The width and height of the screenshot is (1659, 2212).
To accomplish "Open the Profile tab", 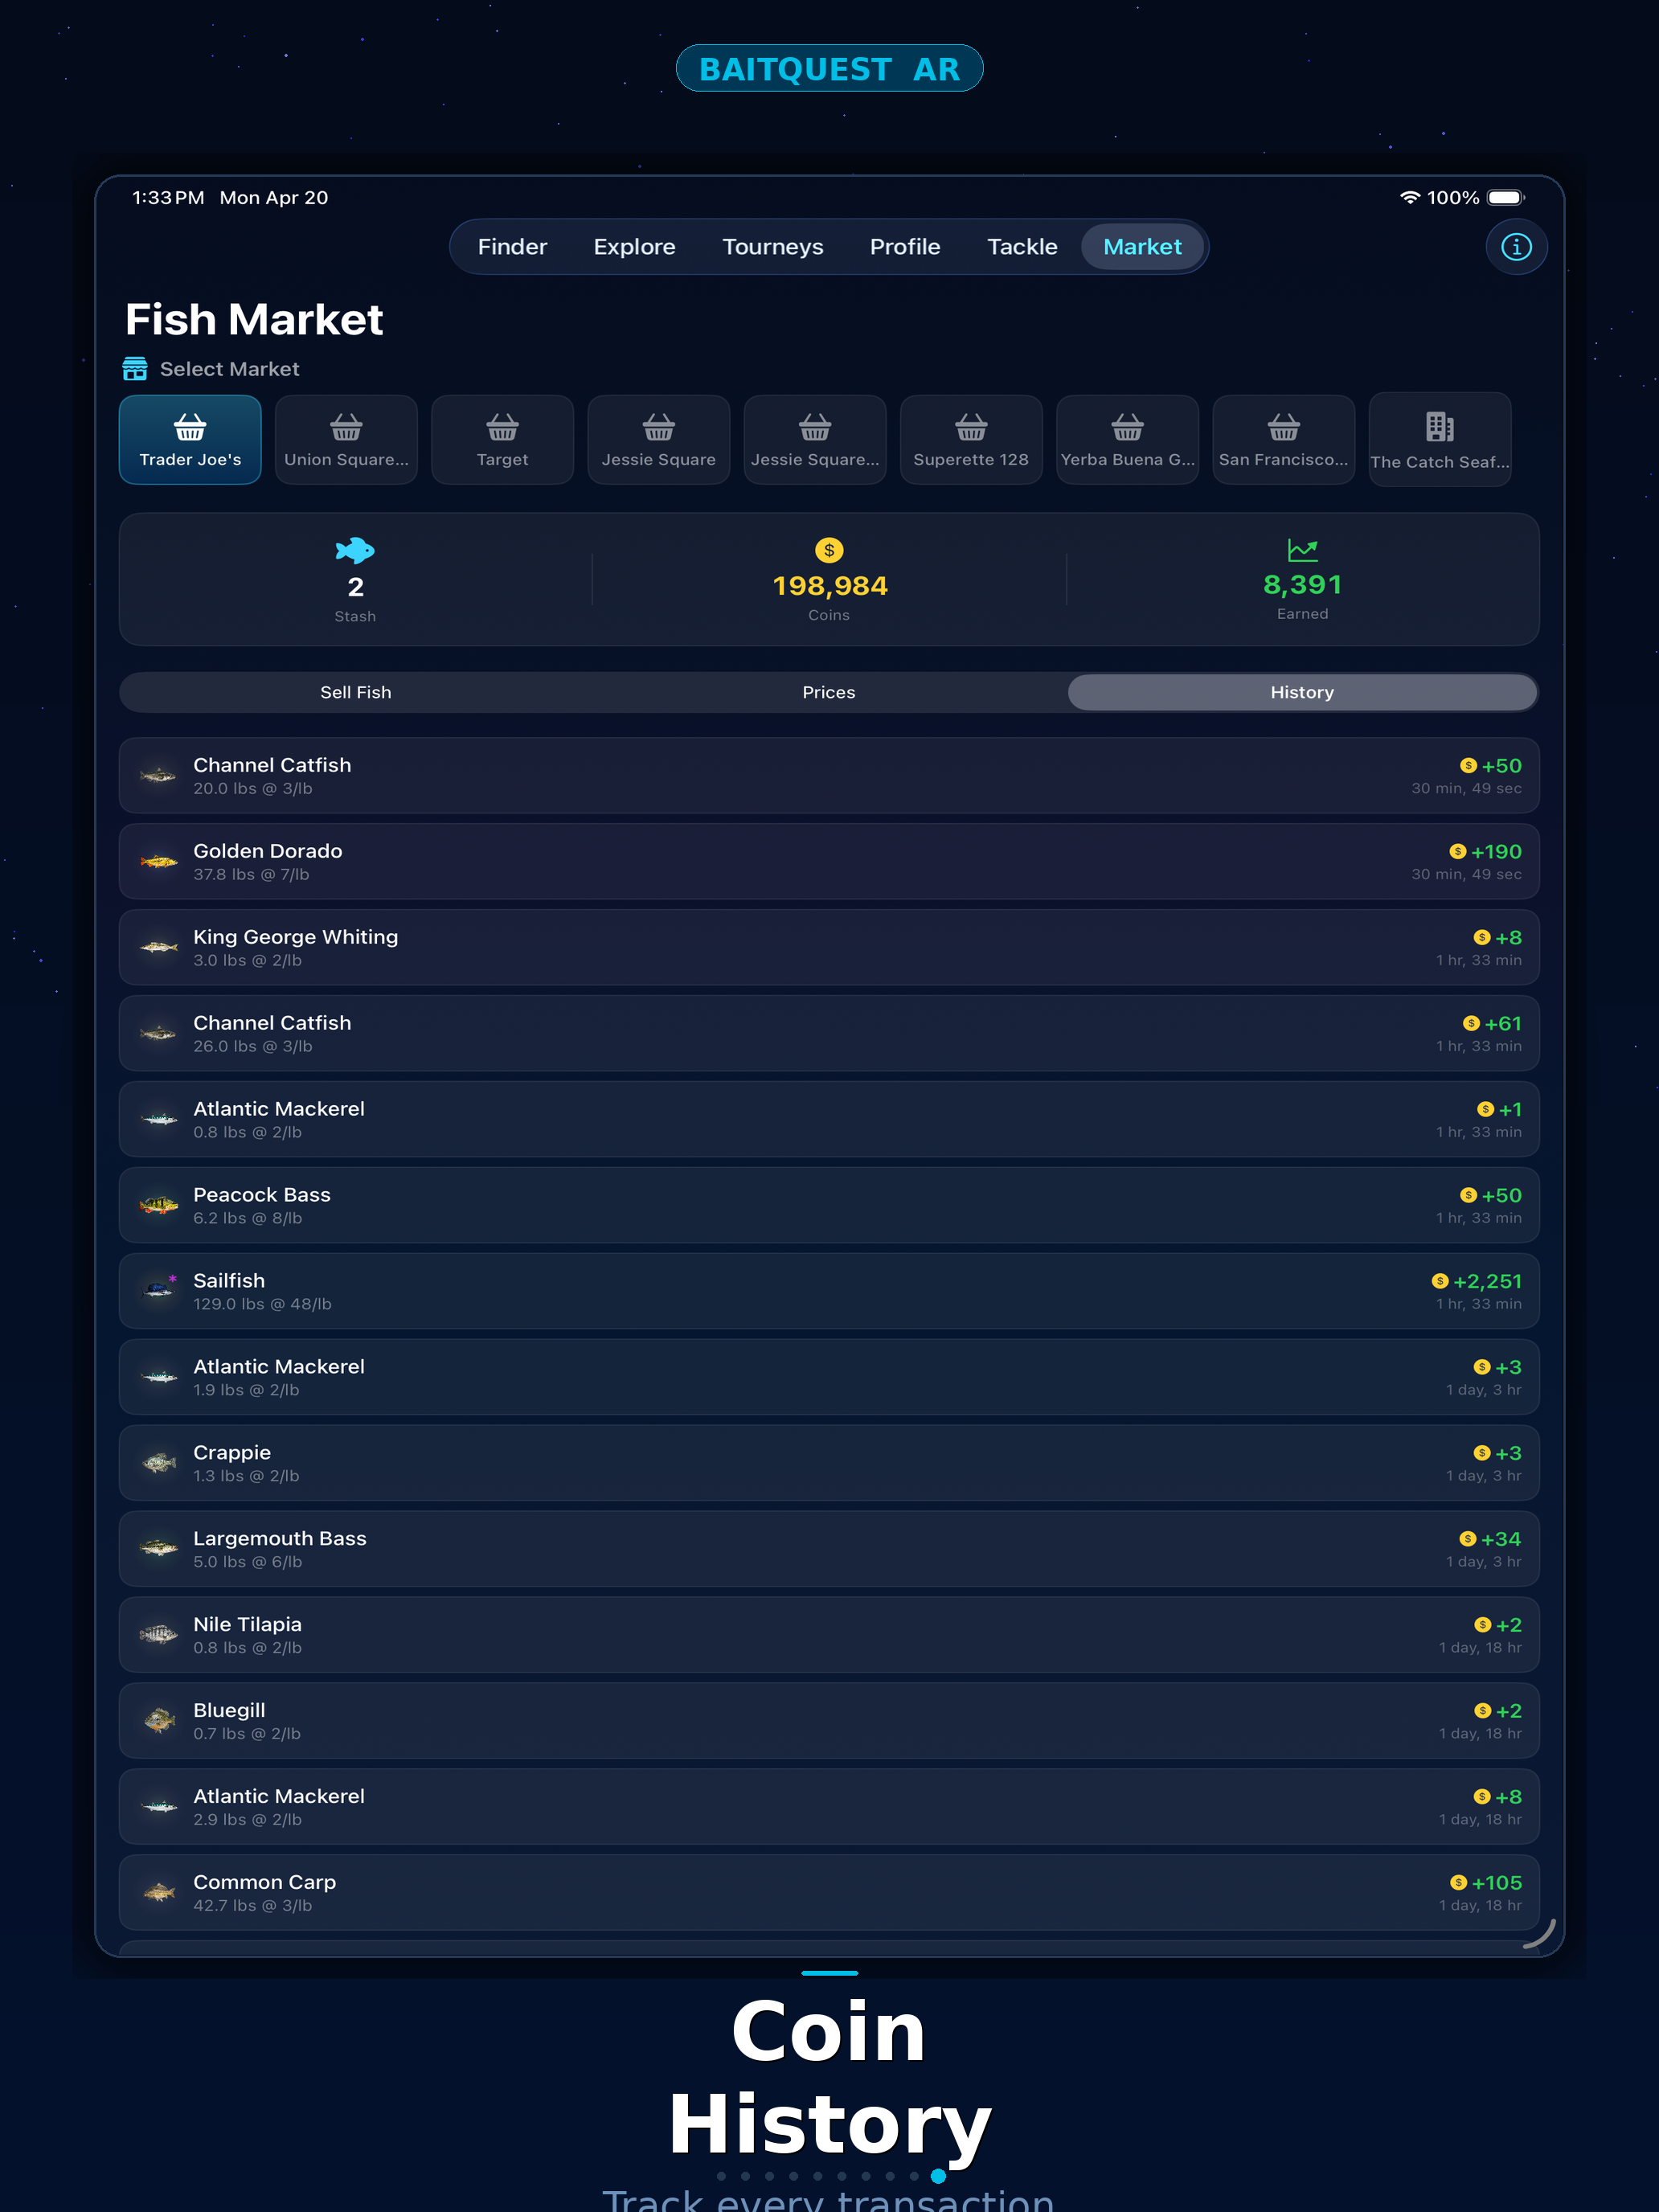I will (905, 247).
